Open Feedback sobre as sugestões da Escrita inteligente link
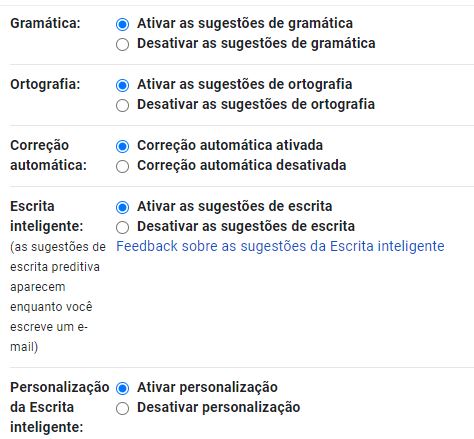 (x=280, y=246)
